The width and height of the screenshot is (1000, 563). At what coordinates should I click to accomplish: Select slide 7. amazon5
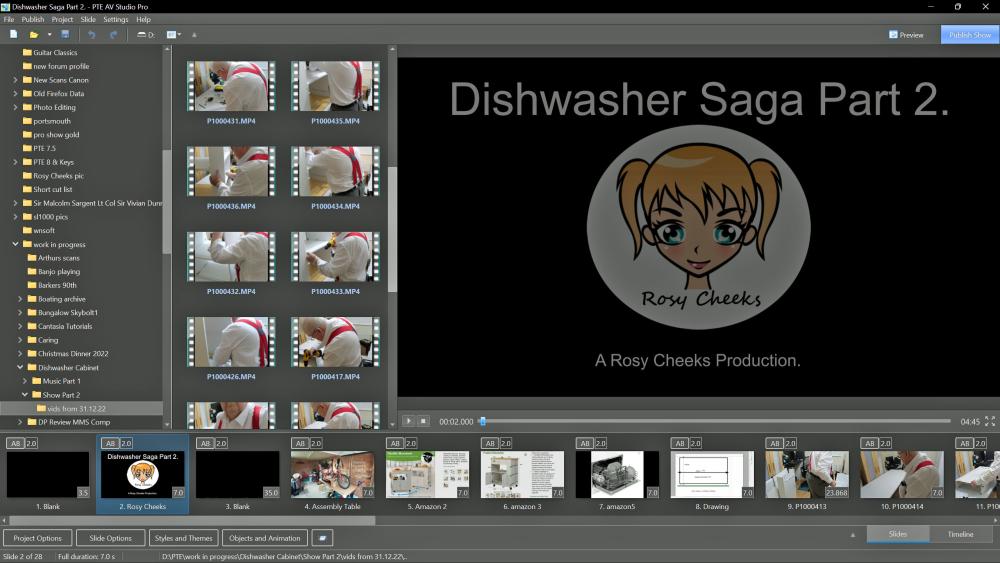pos(617,475)
